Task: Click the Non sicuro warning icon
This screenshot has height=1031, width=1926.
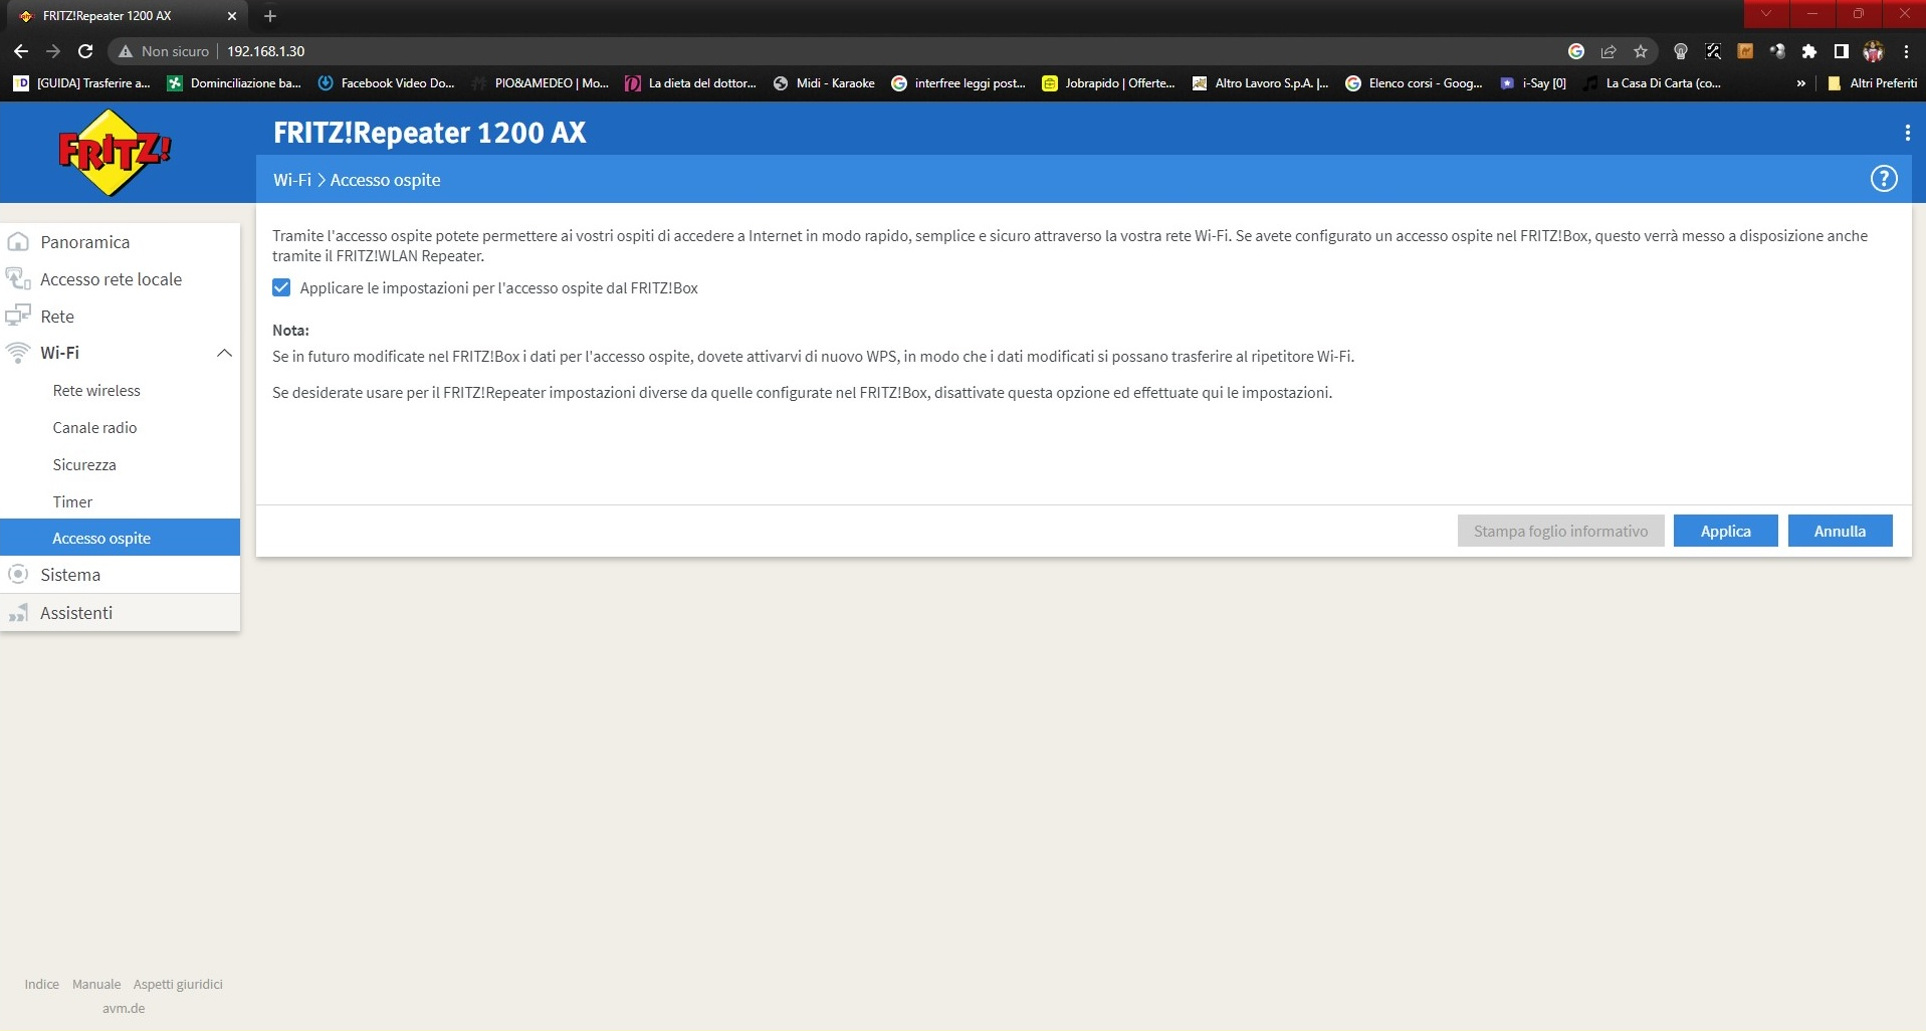Action: tap(126, 51)
